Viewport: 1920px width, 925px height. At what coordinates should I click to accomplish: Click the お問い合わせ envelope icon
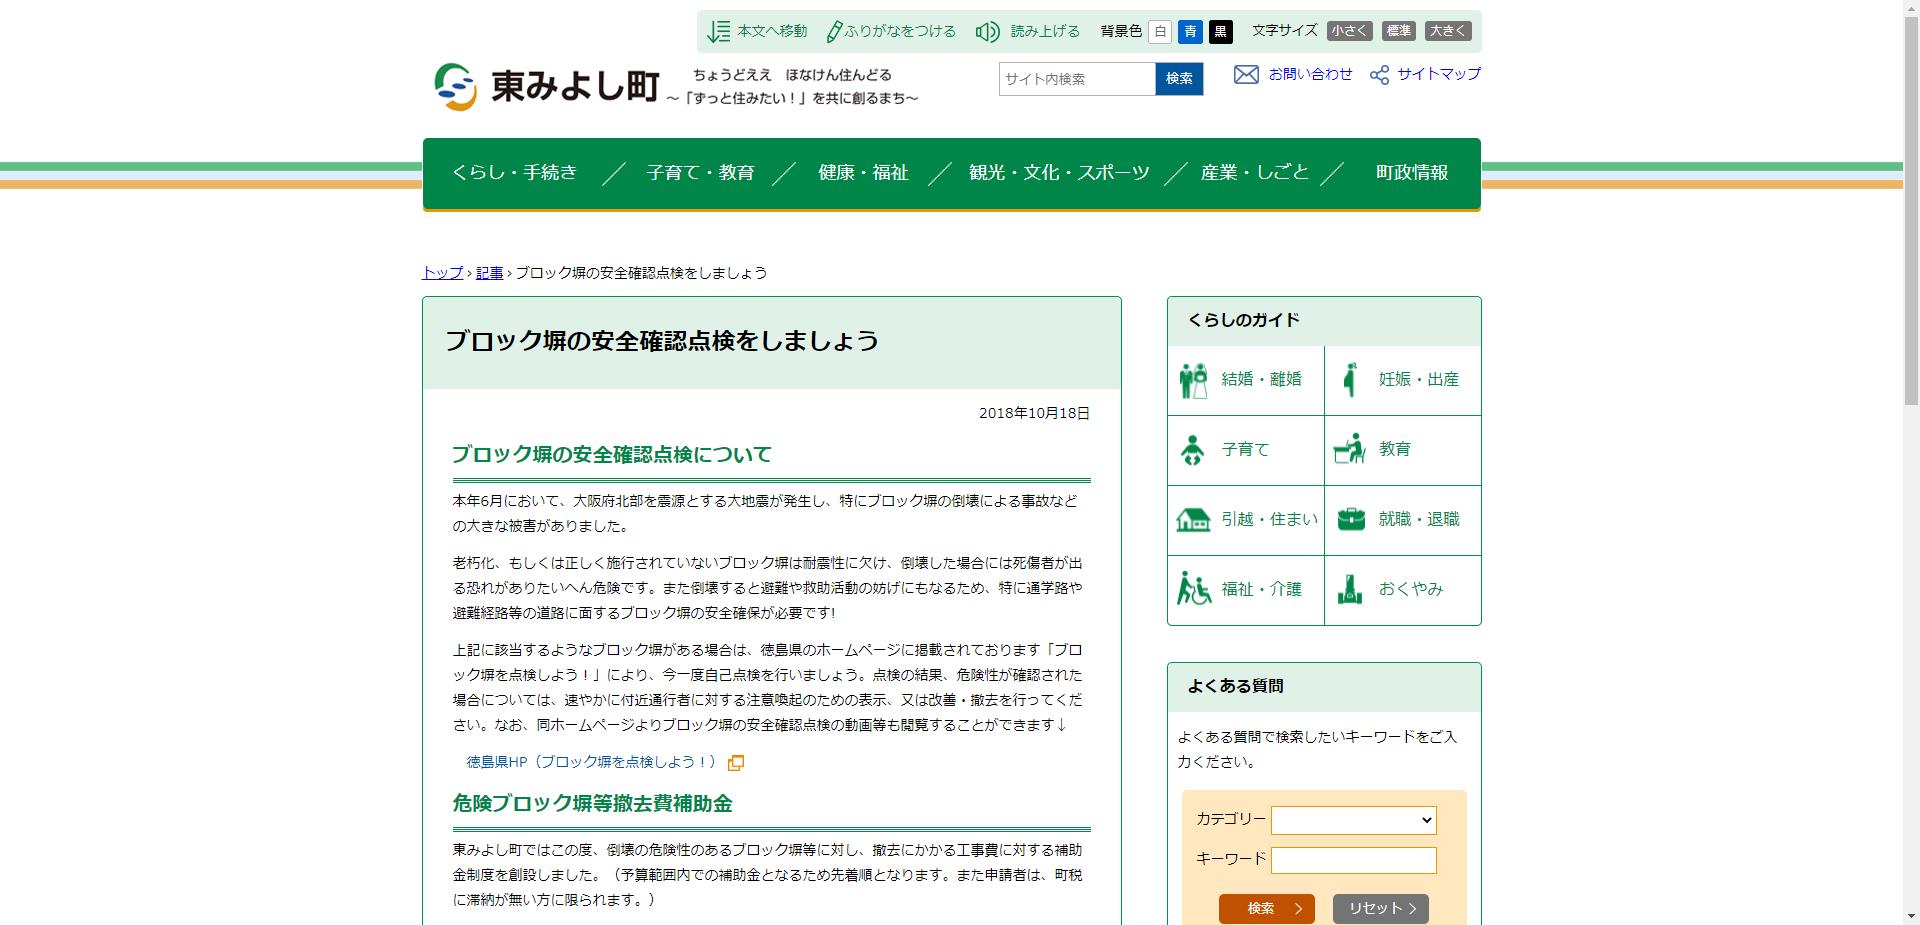1245,74
